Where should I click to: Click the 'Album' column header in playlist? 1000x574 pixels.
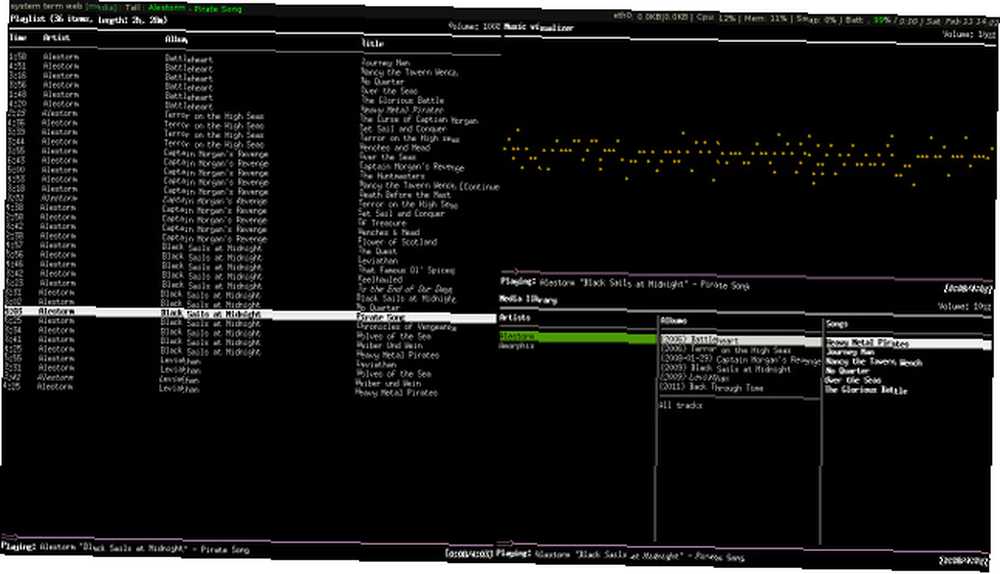point(176,40)
